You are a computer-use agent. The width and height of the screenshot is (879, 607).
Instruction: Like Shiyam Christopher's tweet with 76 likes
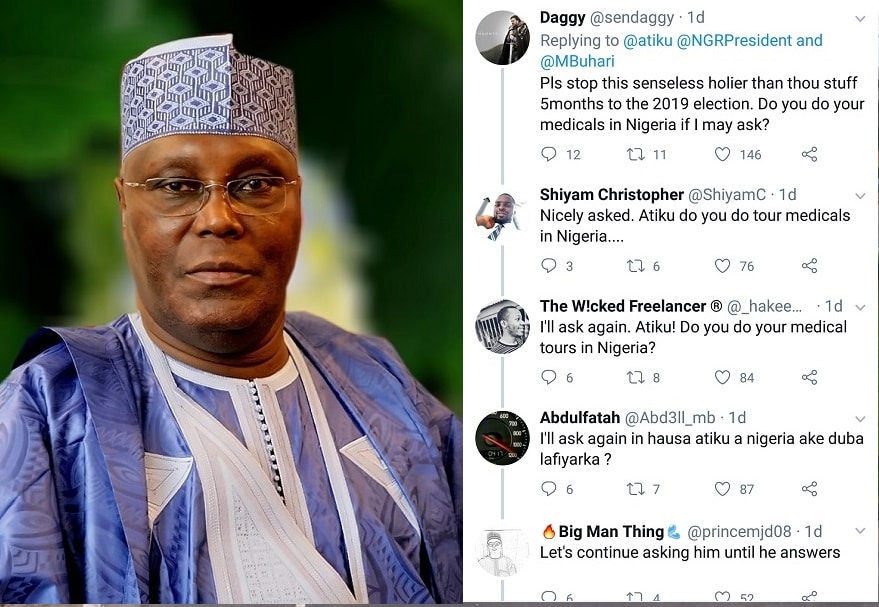(x=722, y=266)
